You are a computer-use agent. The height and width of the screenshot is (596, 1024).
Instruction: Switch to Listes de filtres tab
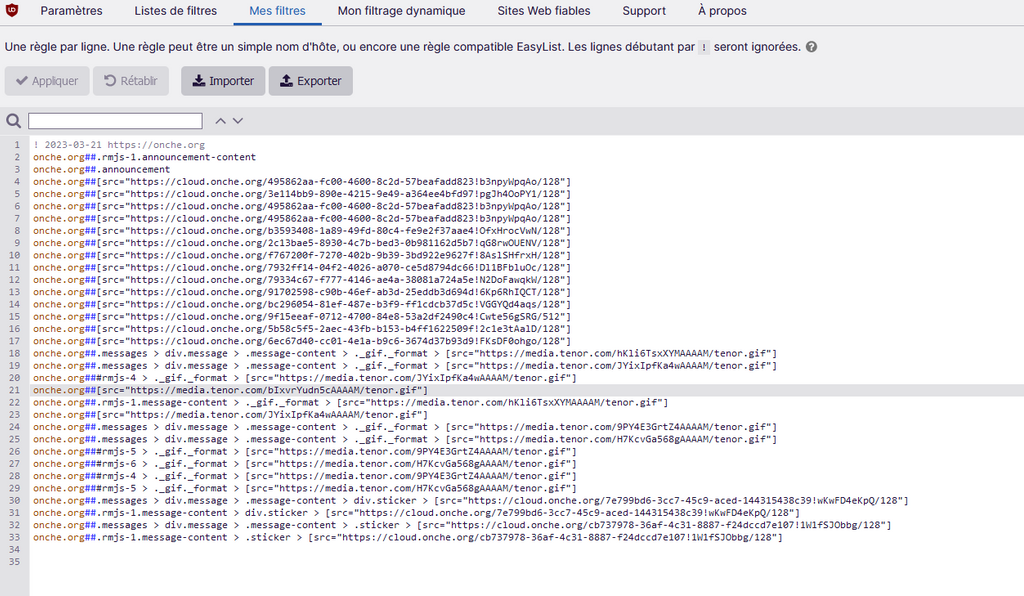175,11
